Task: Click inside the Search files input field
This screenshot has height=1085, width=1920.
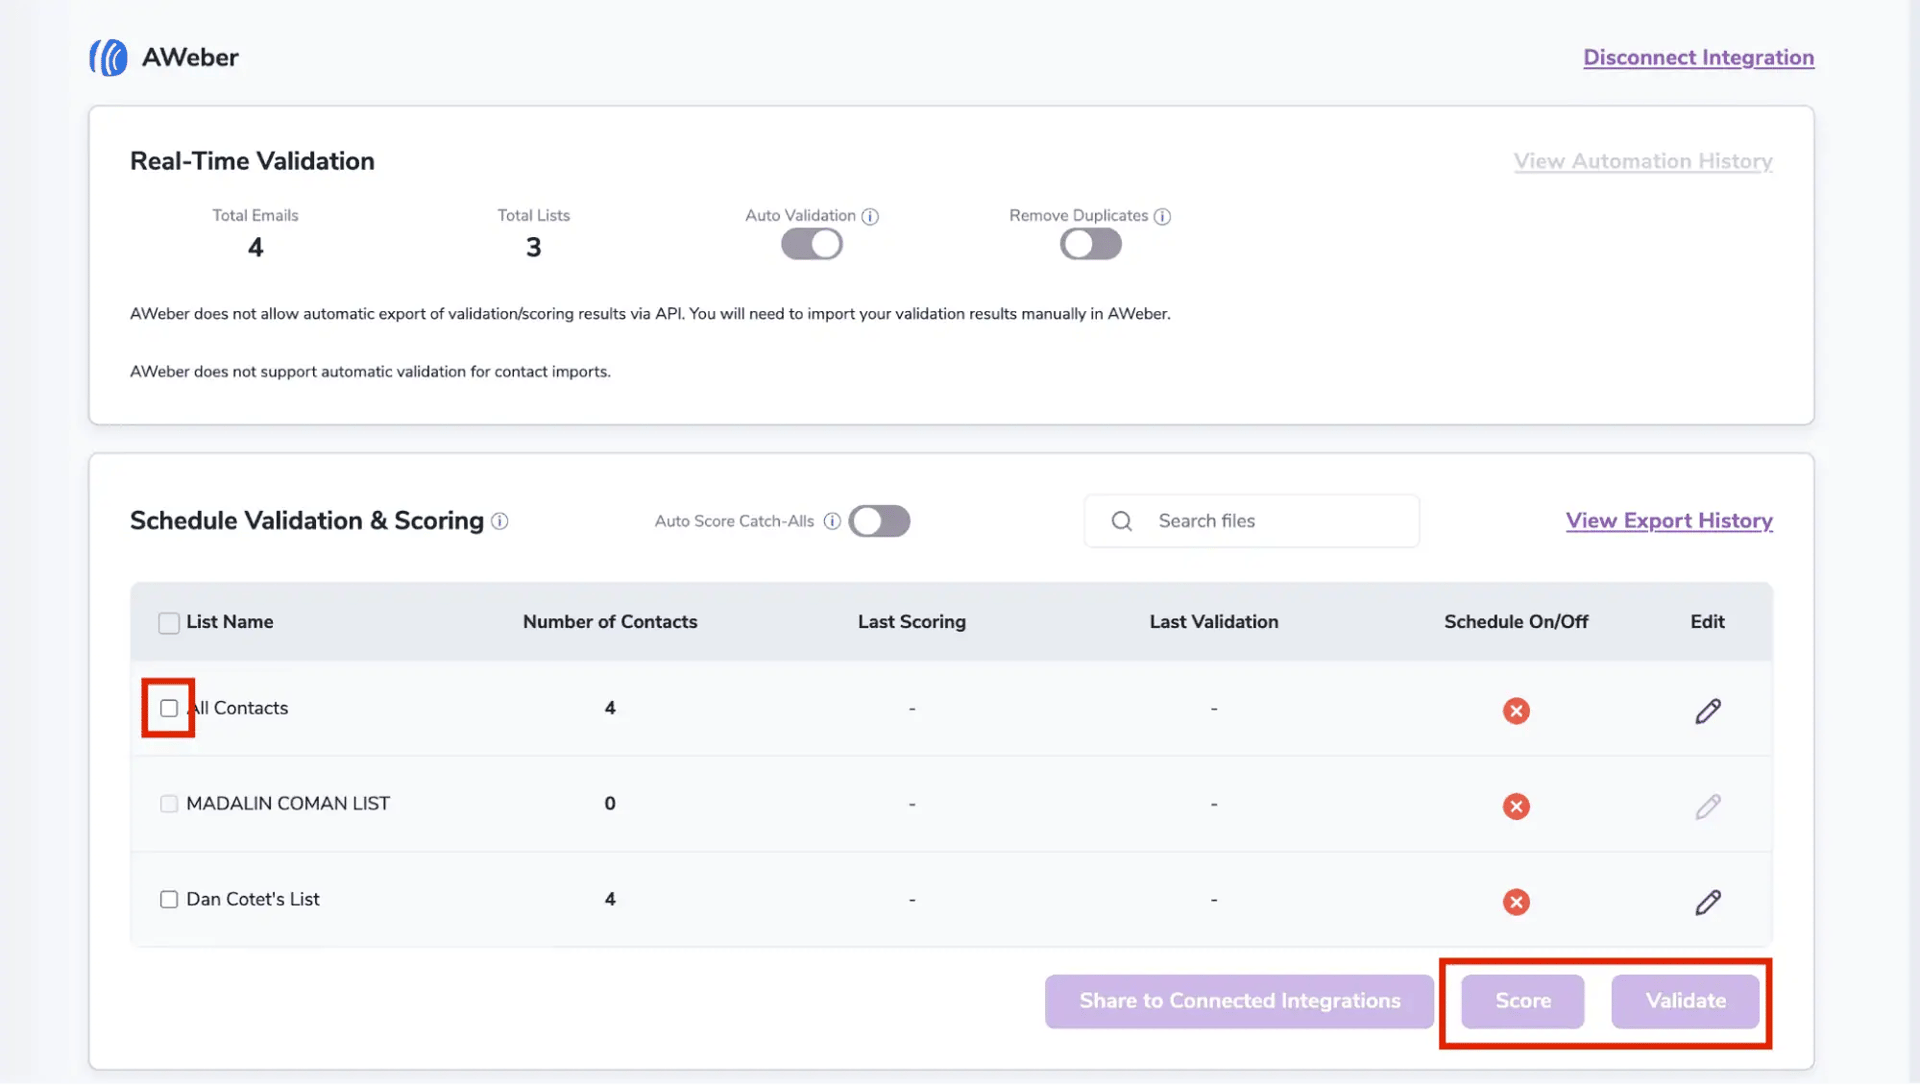Action: point(1260,520)
